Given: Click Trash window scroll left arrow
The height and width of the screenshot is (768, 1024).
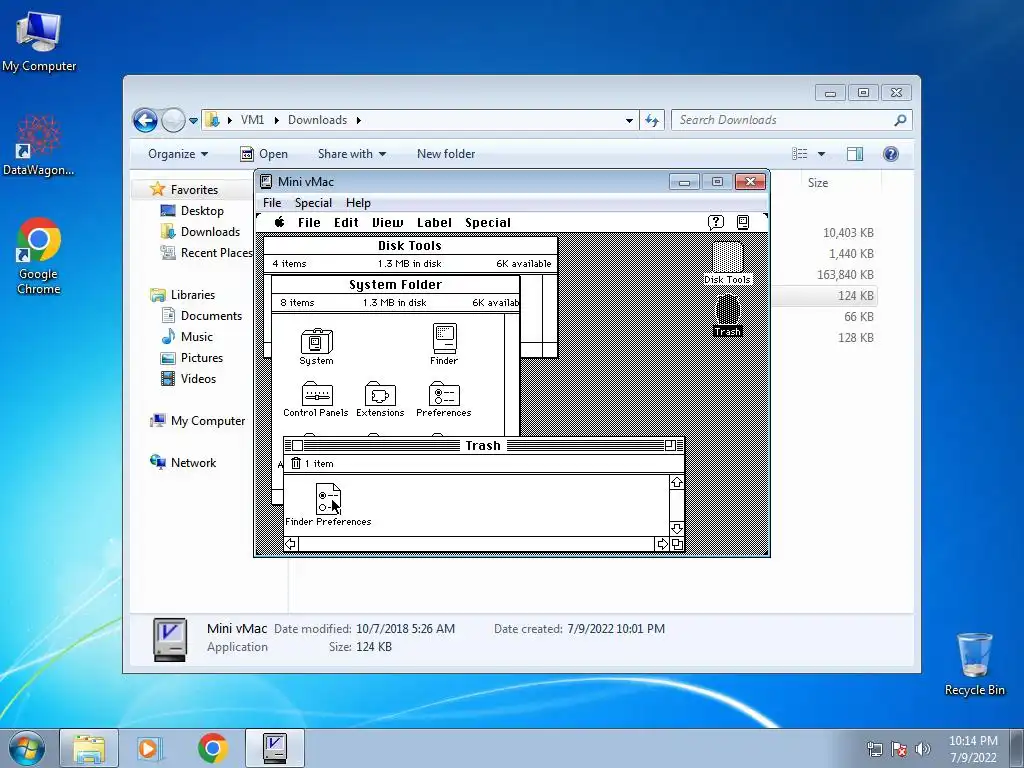Looking at the screenshot, I should [x=291, y=544].
